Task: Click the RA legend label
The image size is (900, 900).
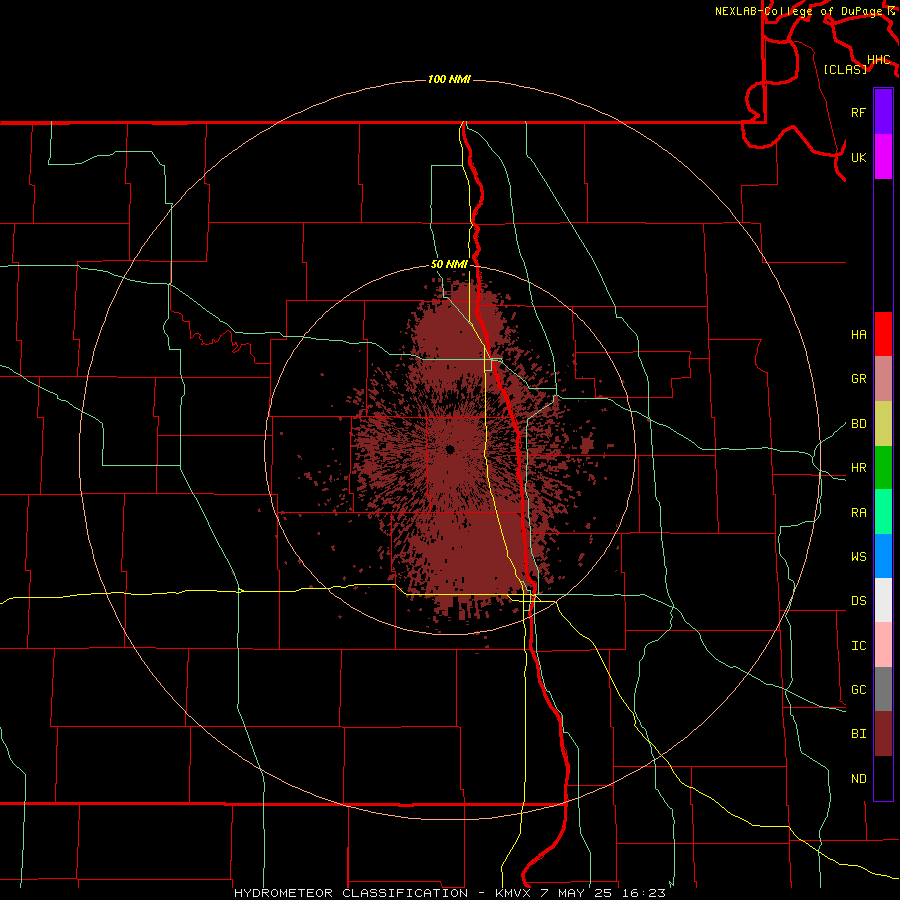Action: 858,512
